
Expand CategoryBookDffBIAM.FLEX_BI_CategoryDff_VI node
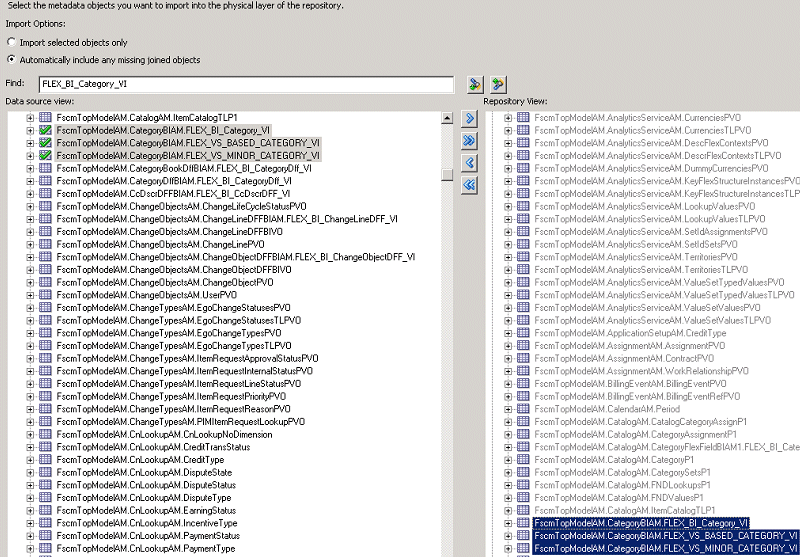tap(30, 169)
